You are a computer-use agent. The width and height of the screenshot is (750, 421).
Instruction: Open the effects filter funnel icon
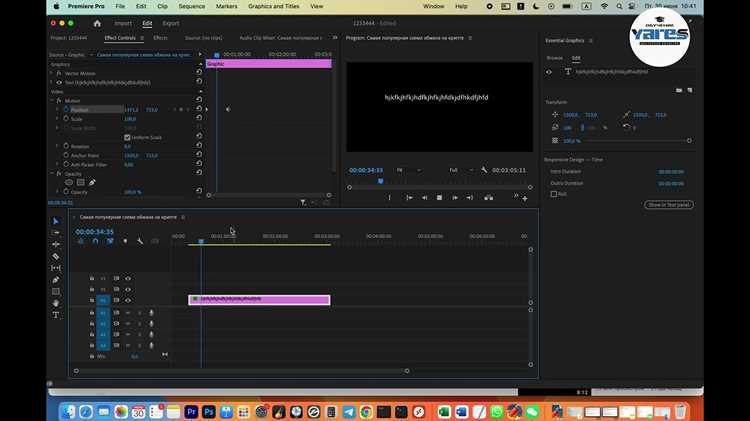[303, 203]
